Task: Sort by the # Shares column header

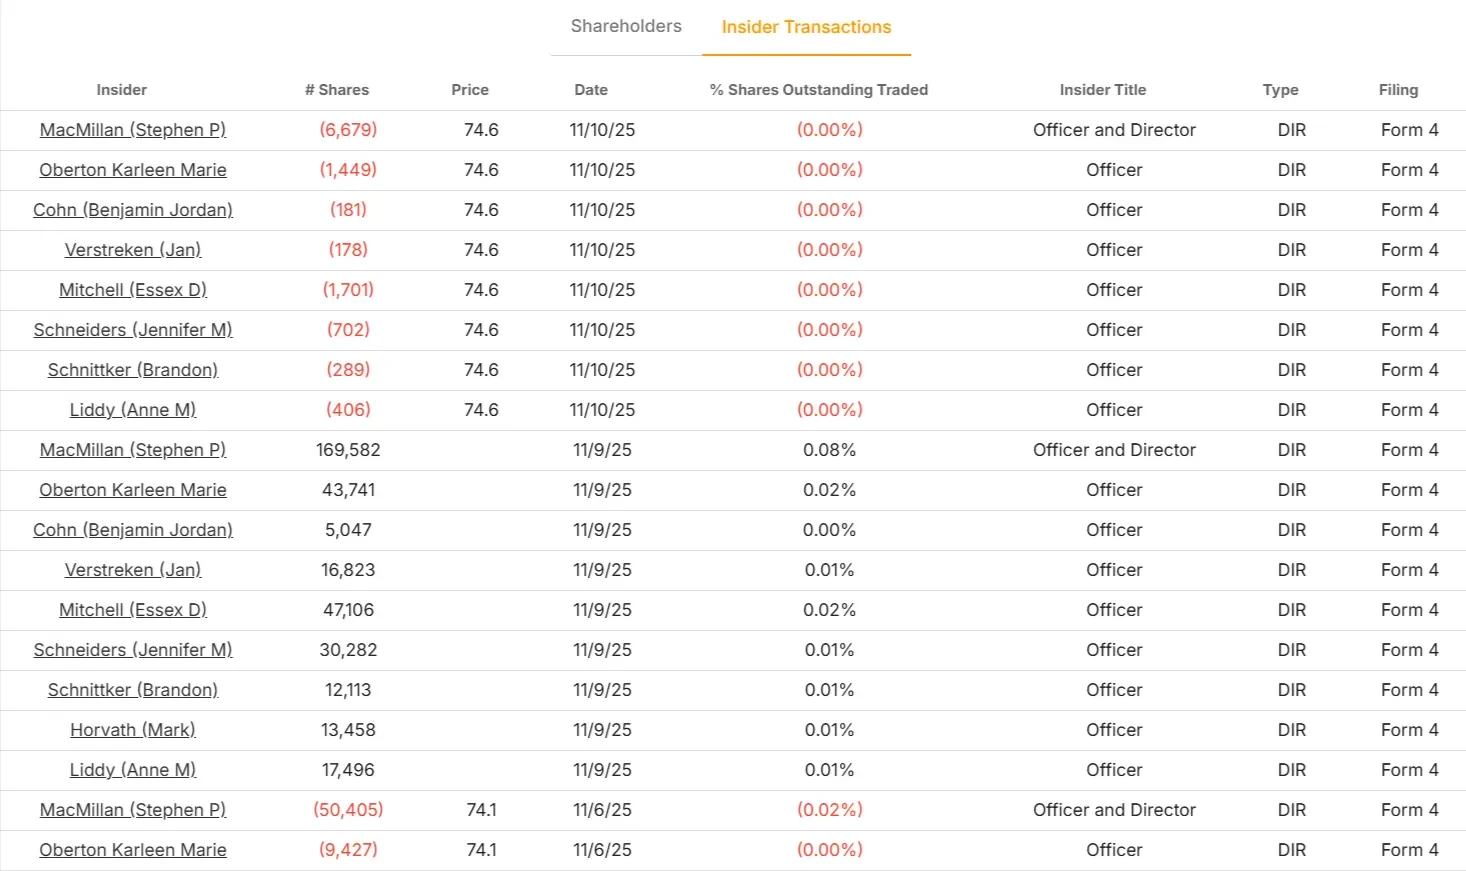Action: (x=337, y=90)
